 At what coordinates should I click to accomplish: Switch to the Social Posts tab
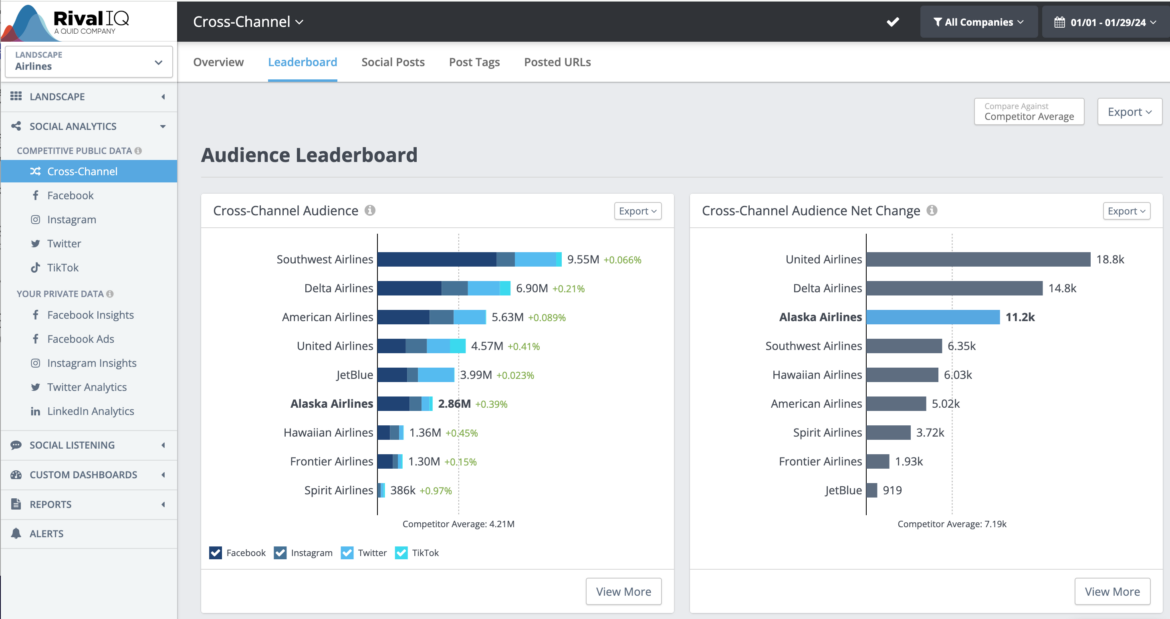393,62
